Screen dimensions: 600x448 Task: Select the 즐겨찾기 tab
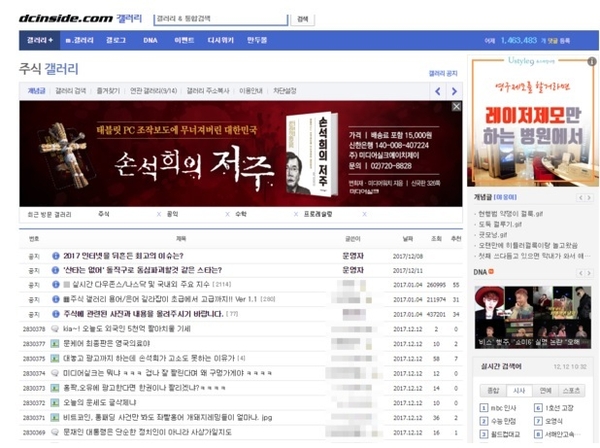click(x=108, y=91)
